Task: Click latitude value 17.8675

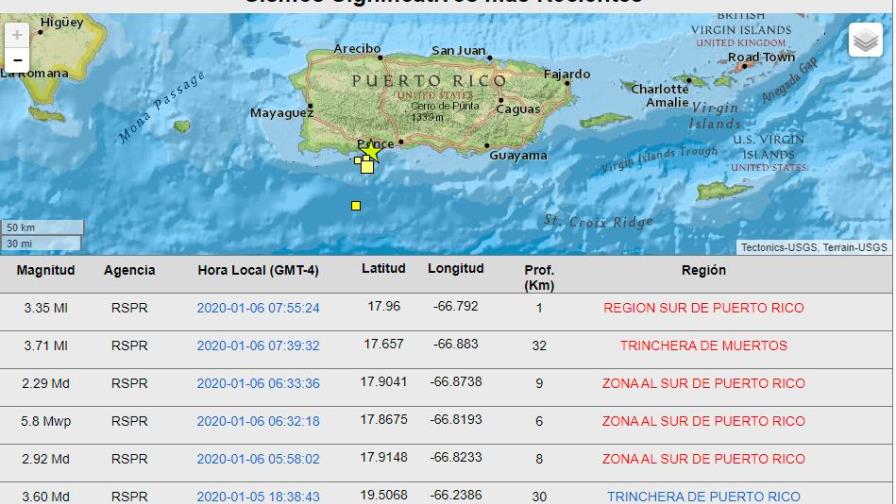Action: pos(383,419)
